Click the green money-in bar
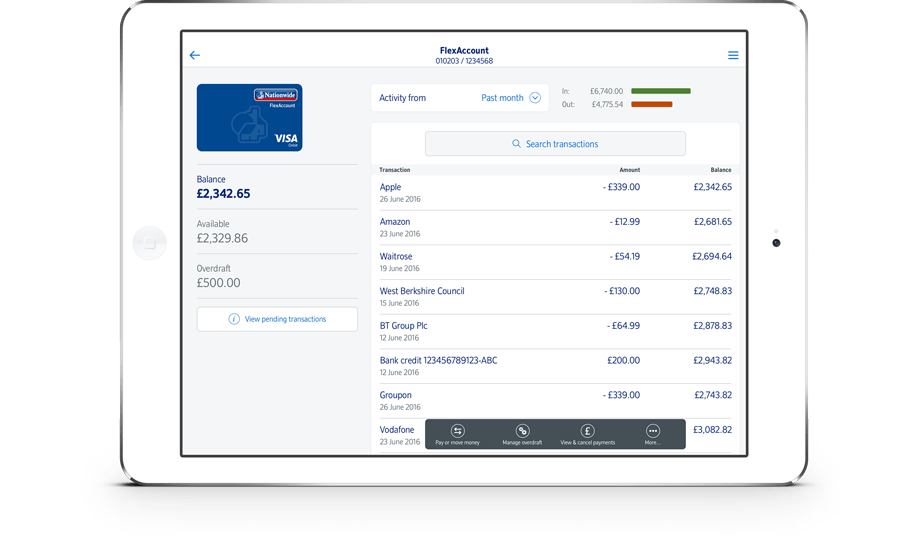Viewport: 920px width, 538px height. [x=660, y=91]
